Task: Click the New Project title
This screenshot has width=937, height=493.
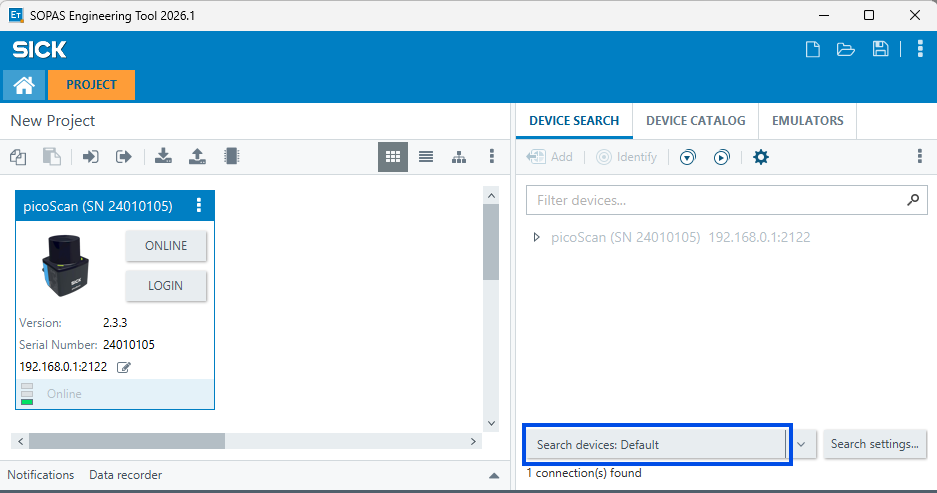Action: coord(53,121)
